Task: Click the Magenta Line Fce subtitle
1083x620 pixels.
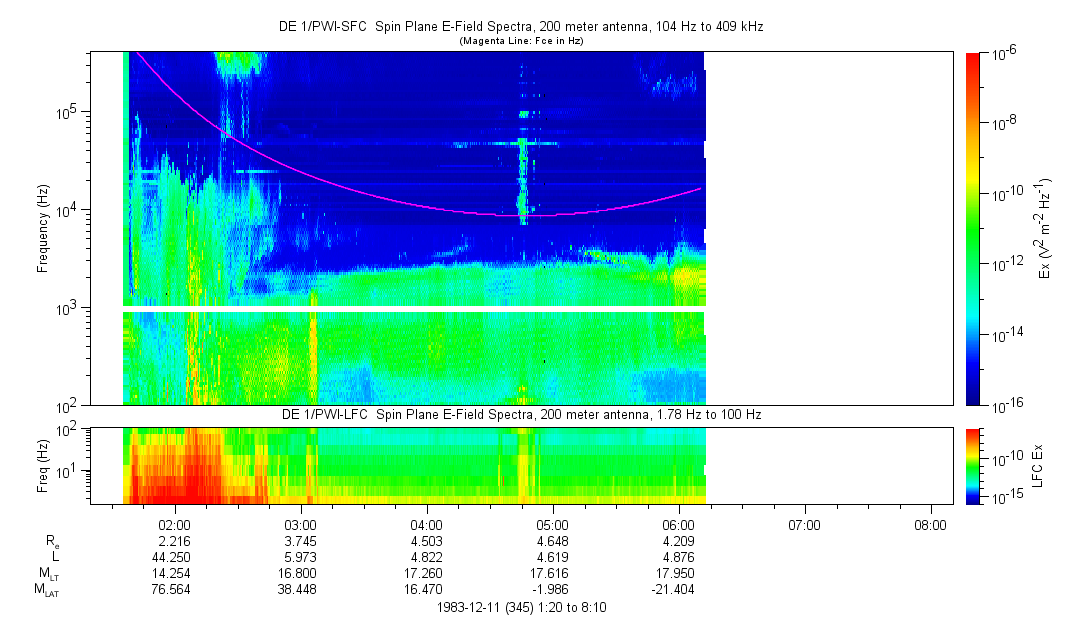Action: tap(520, 41)
